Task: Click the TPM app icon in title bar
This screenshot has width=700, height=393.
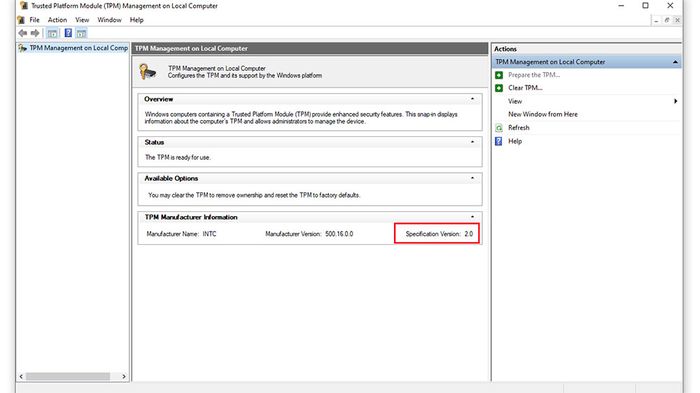Action: [24, 6]
